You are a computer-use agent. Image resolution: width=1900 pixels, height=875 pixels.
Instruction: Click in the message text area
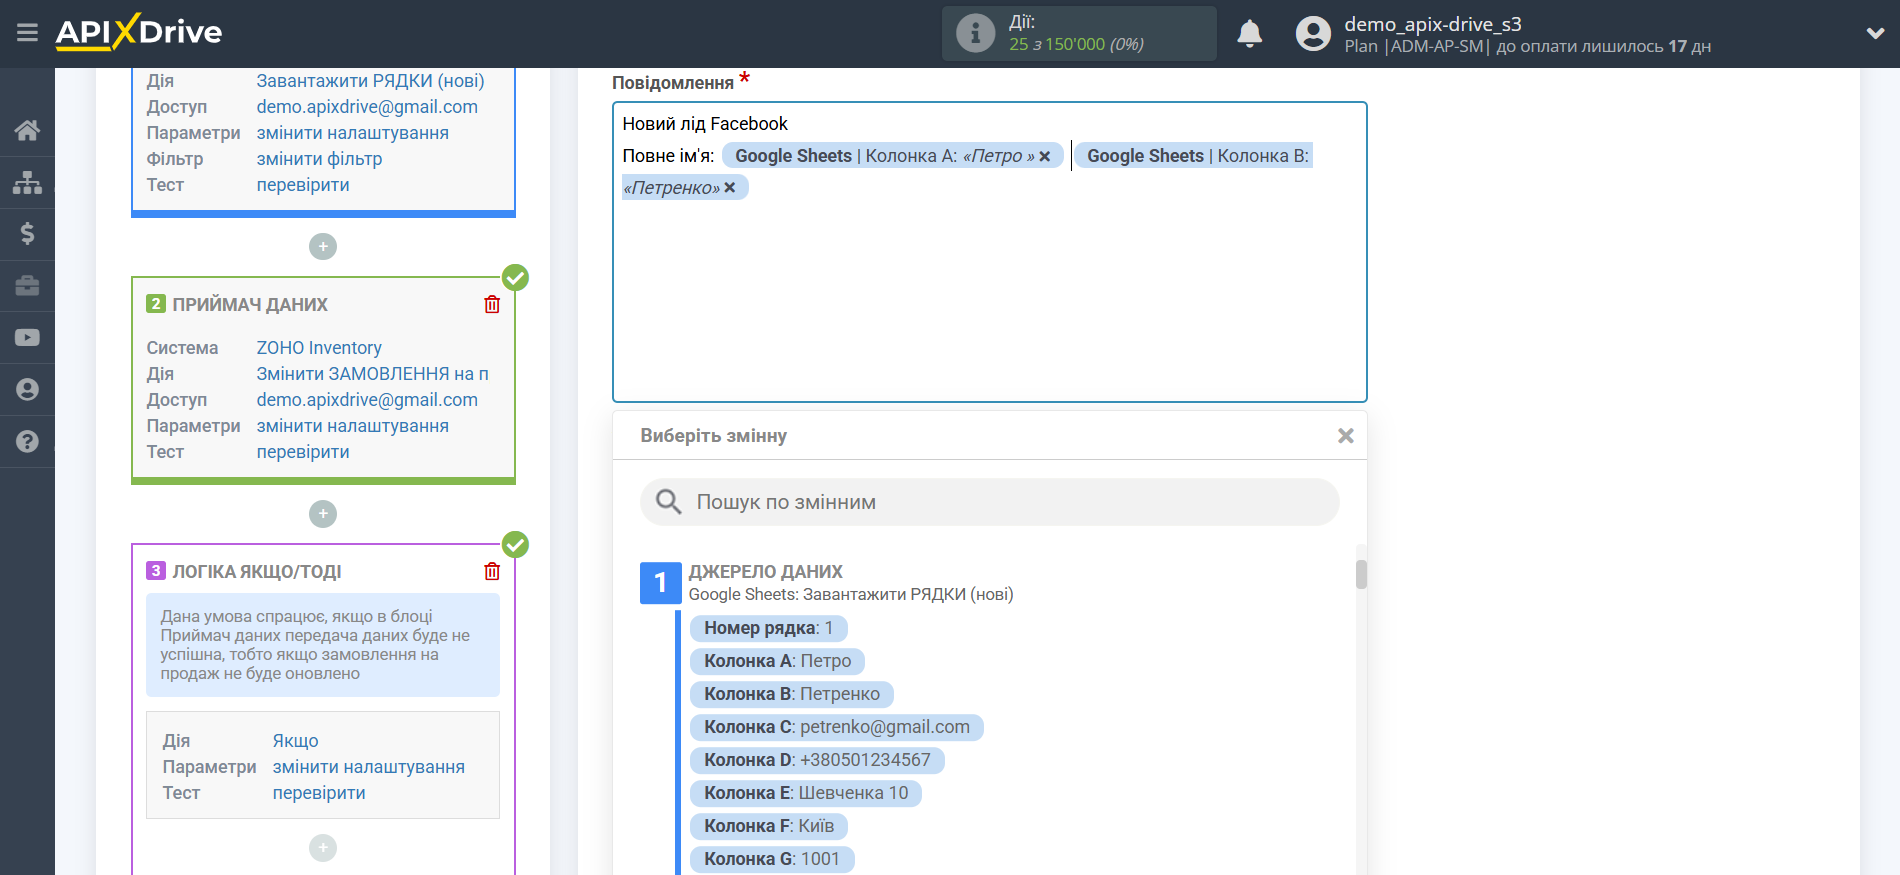click(x=990, y=252)
